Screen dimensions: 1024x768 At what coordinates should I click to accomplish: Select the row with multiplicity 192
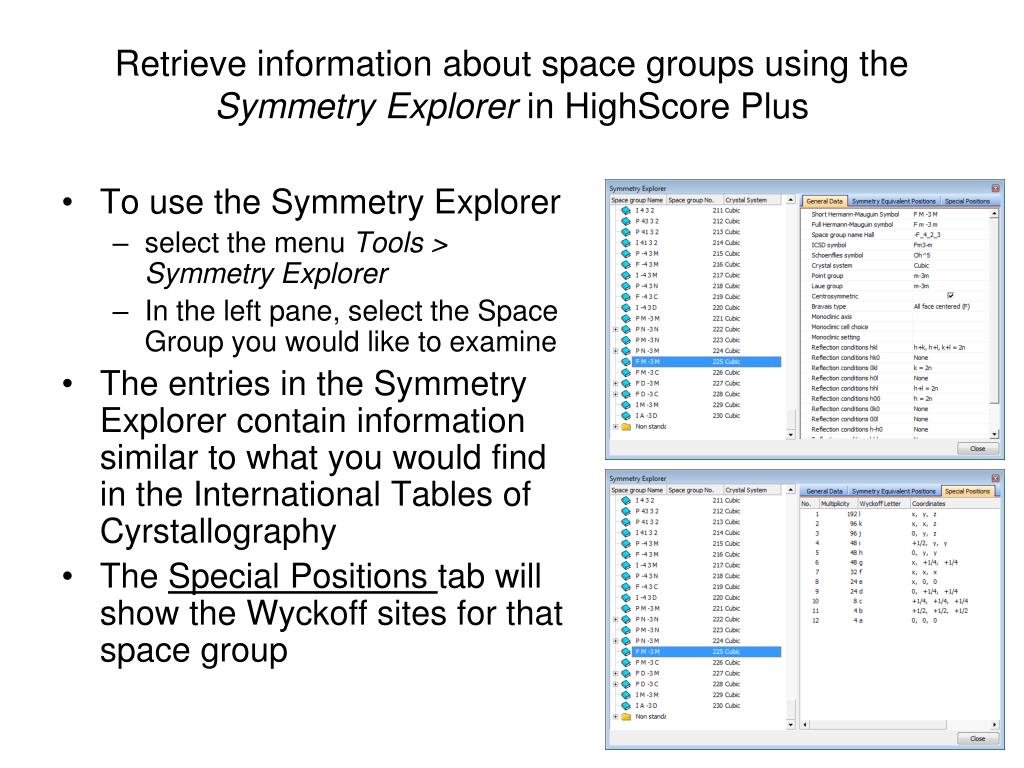click(899, 514)
